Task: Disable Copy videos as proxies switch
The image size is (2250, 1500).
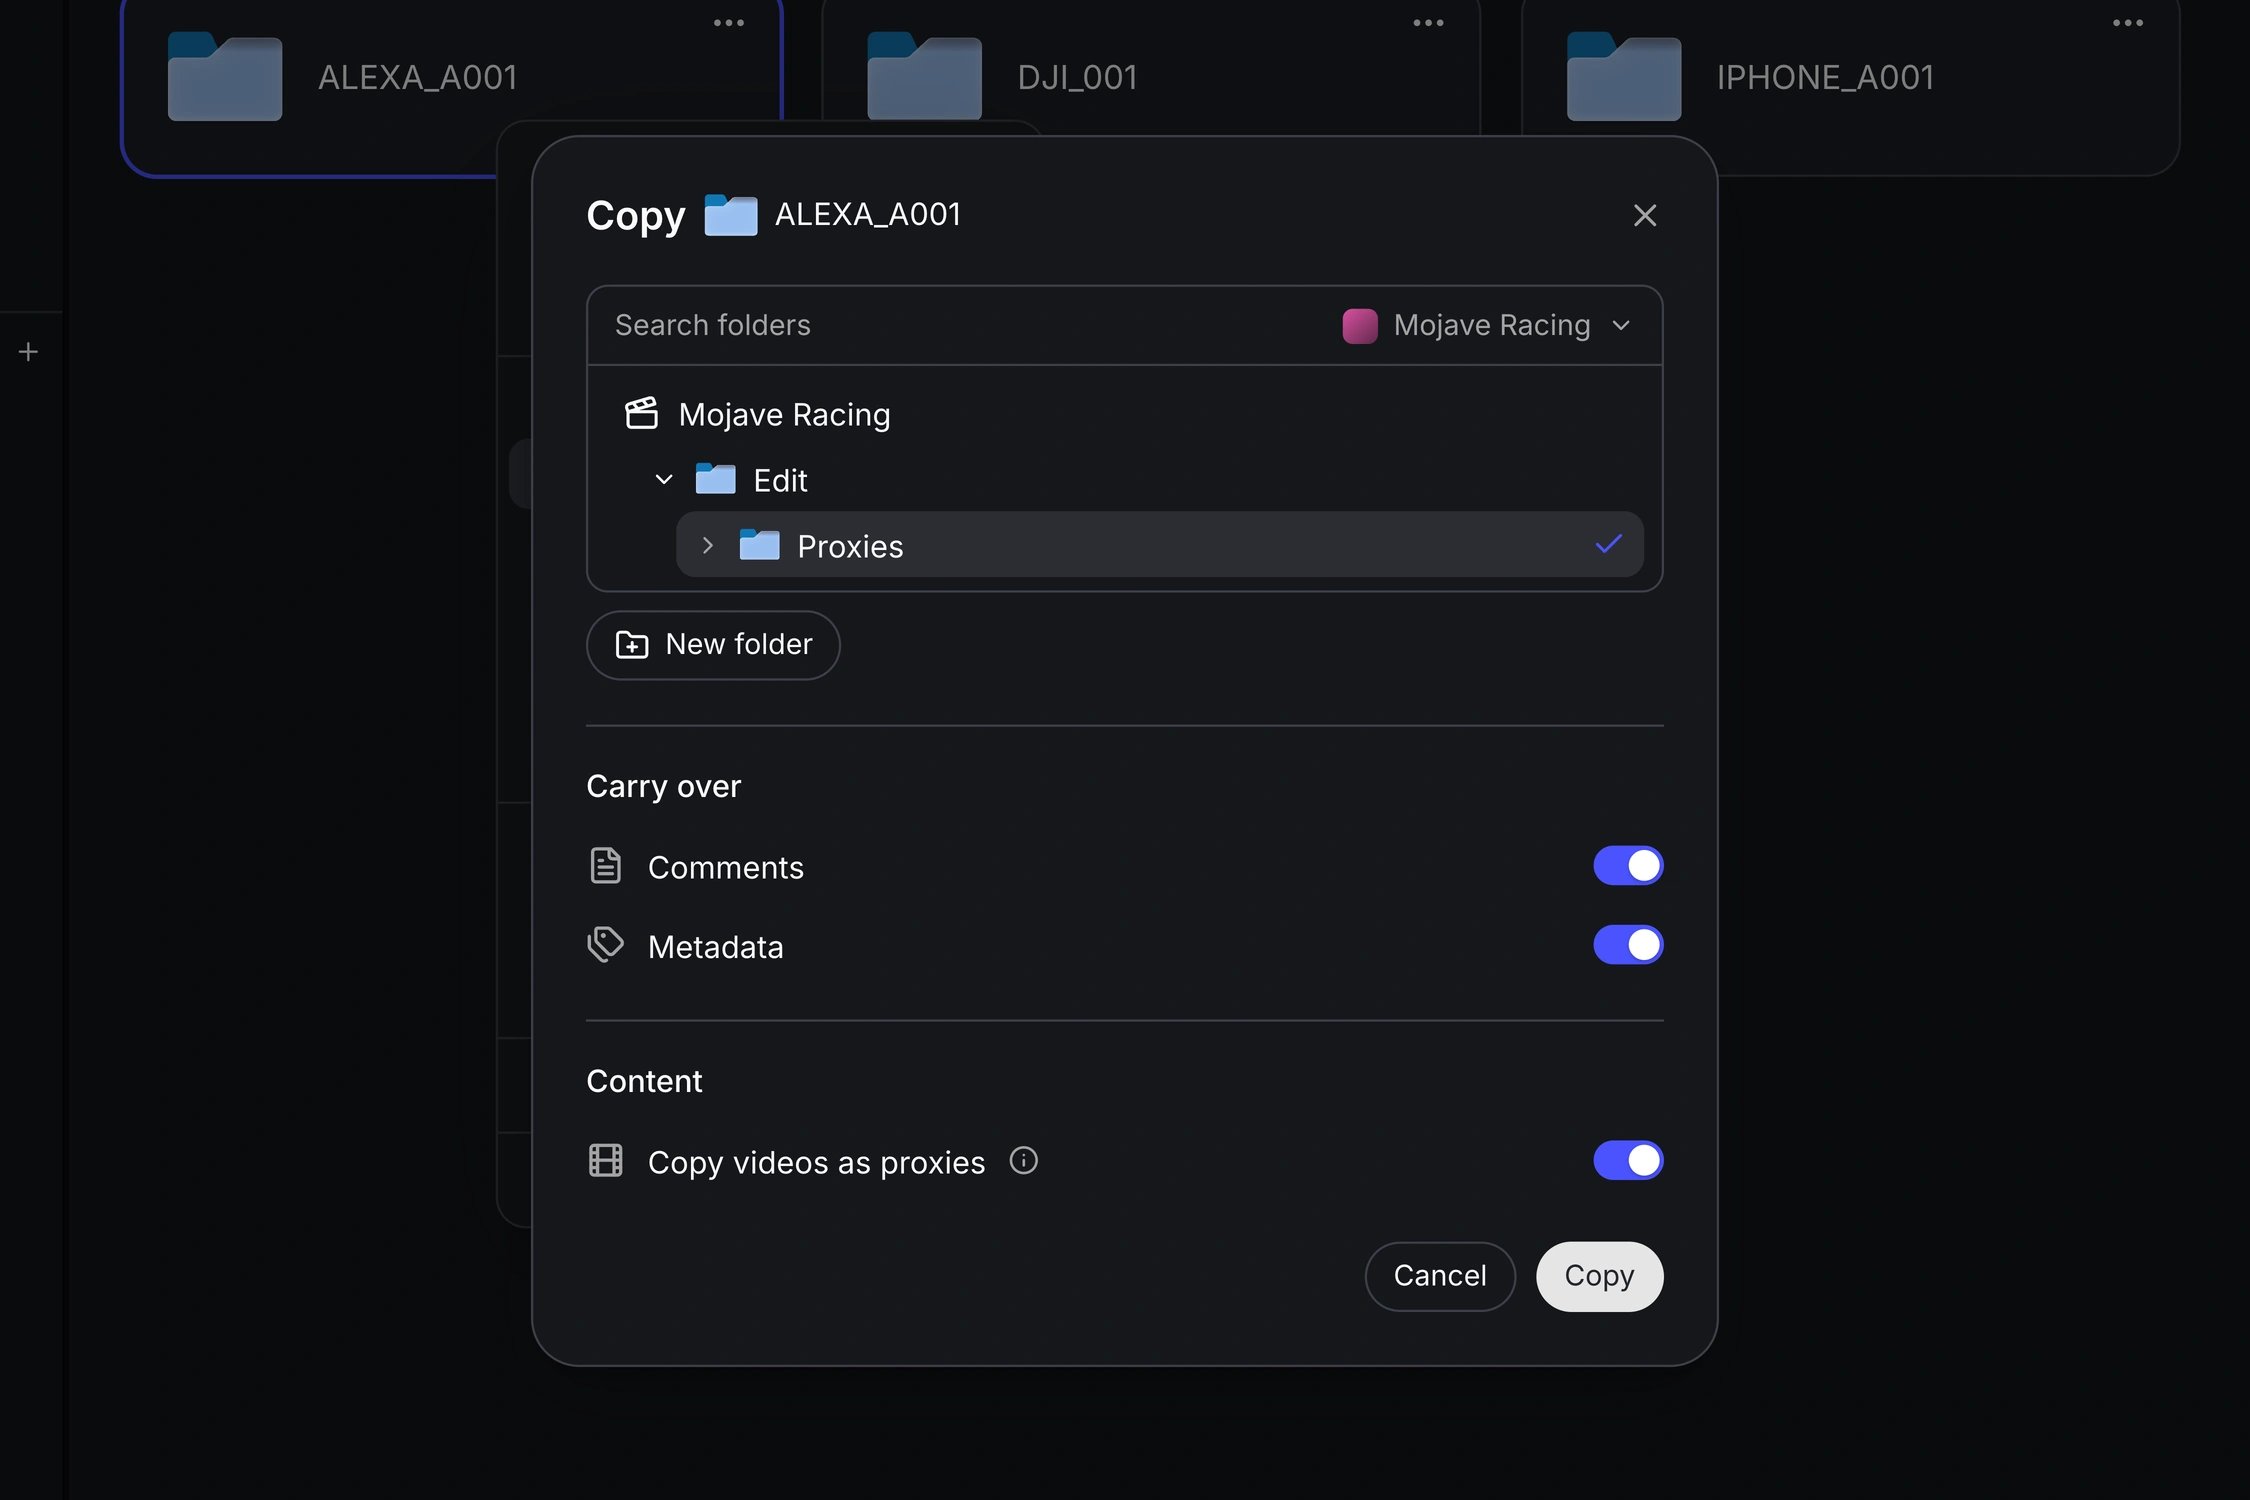Action: point(1628,1161)
